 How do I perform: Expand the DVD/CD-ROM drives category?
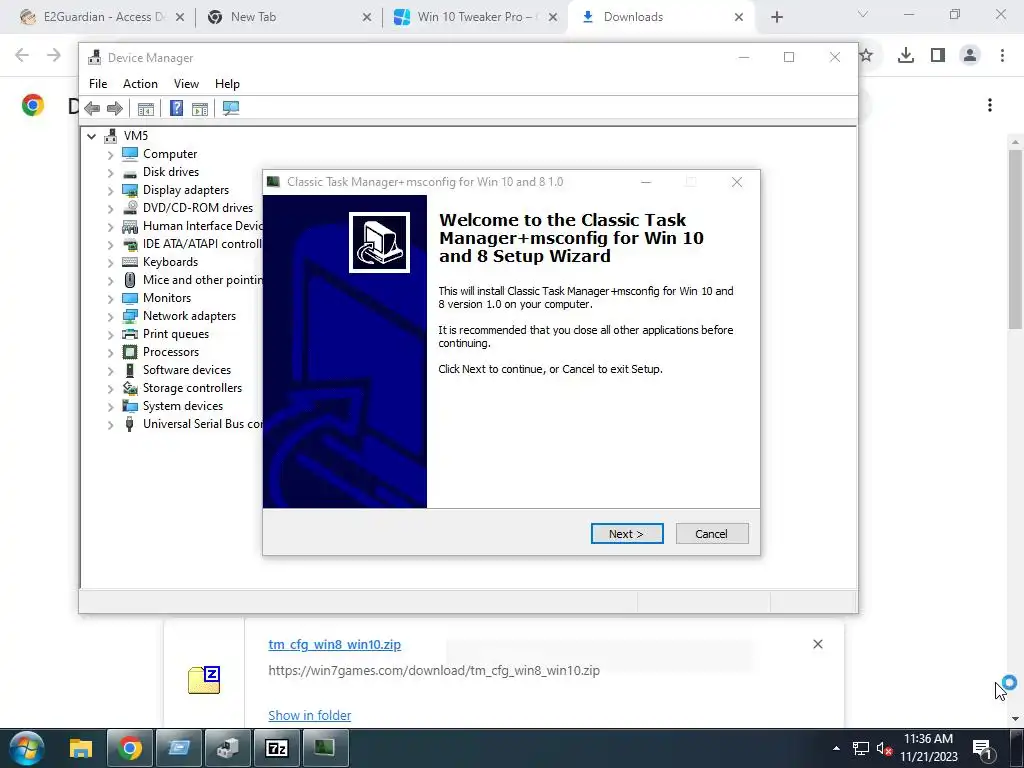point(110,209)
